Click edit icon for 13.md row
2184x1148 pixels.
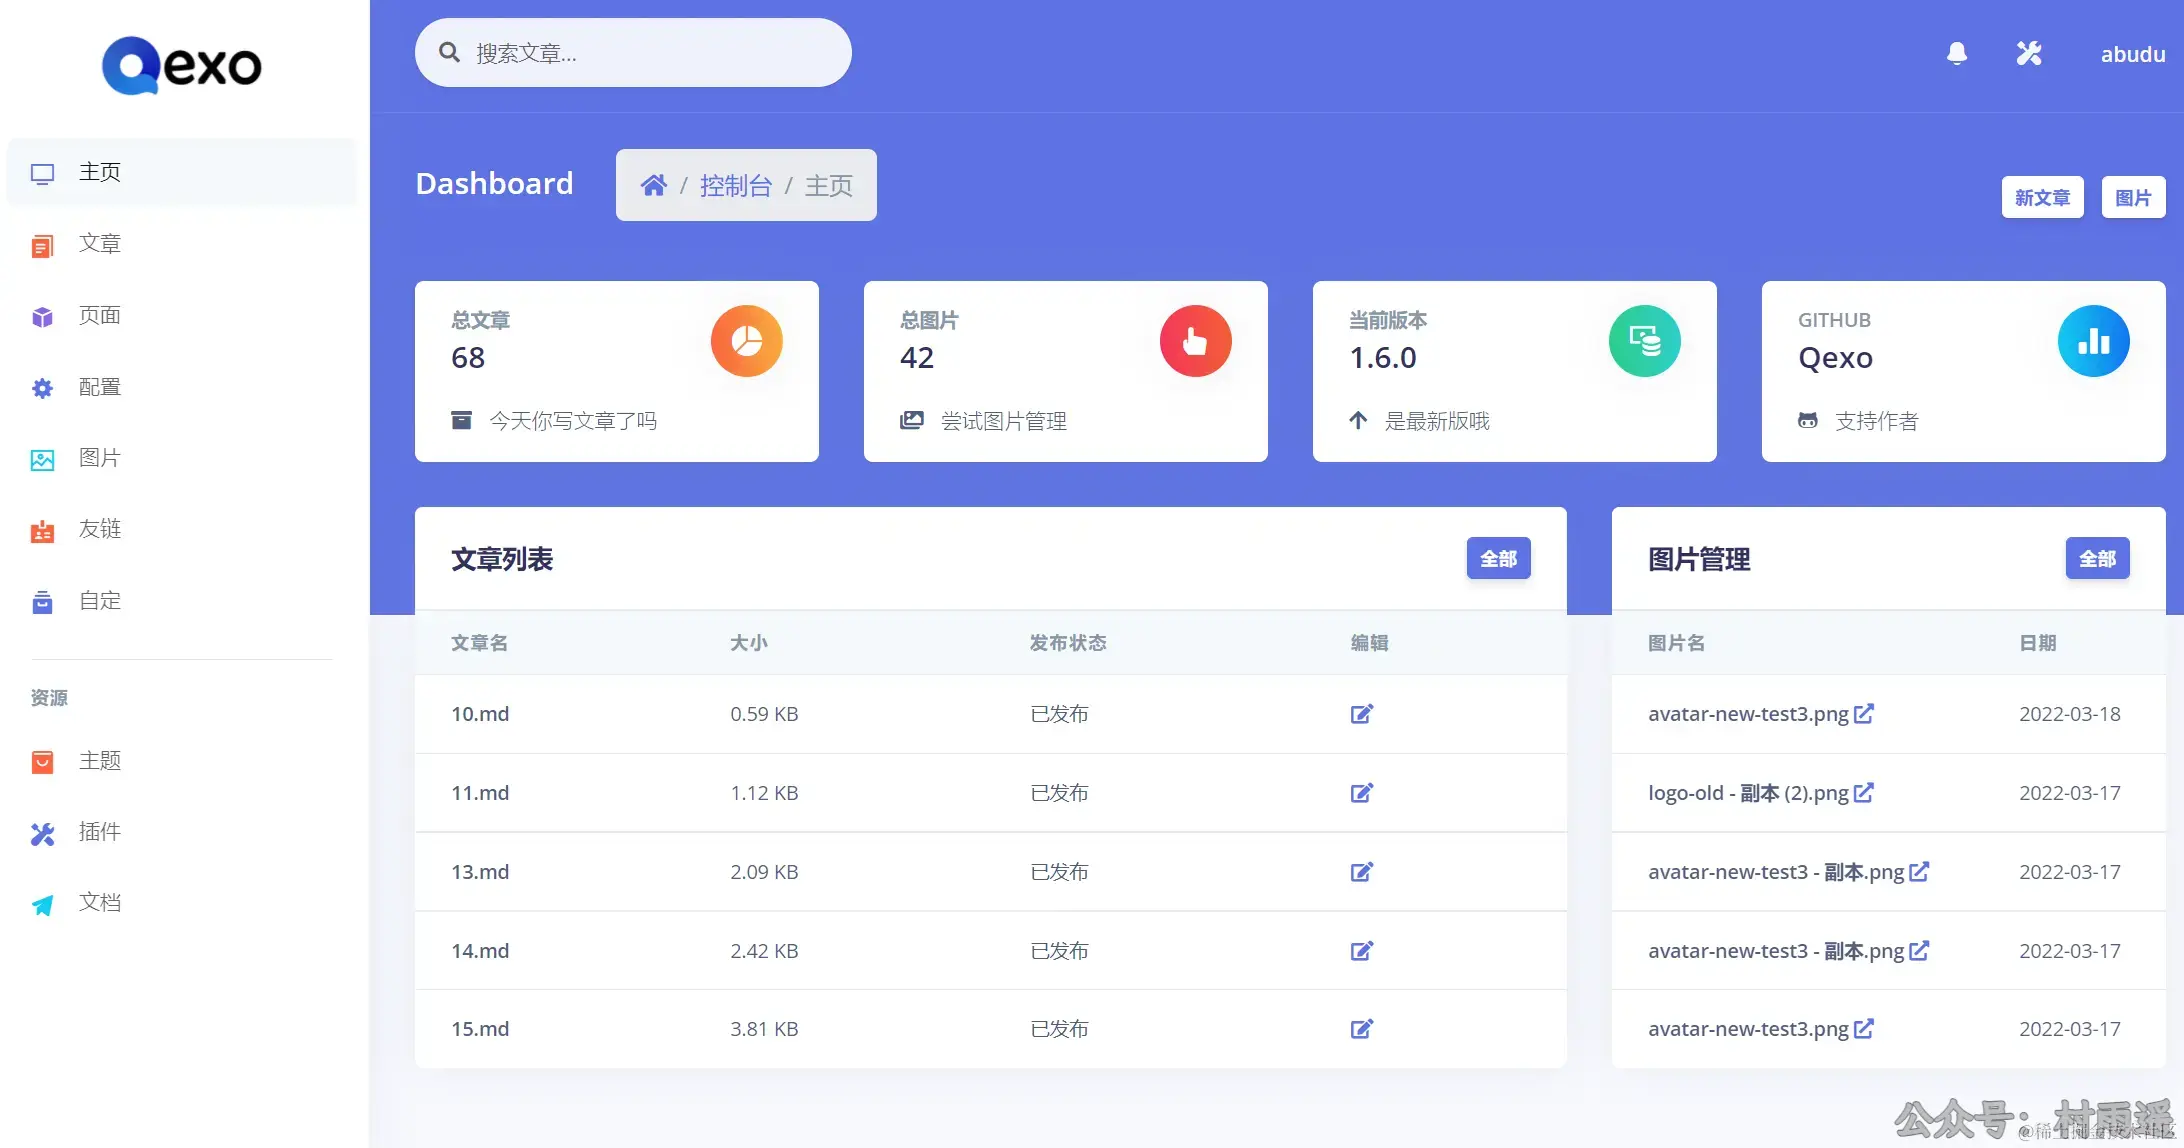(1361, 872)
